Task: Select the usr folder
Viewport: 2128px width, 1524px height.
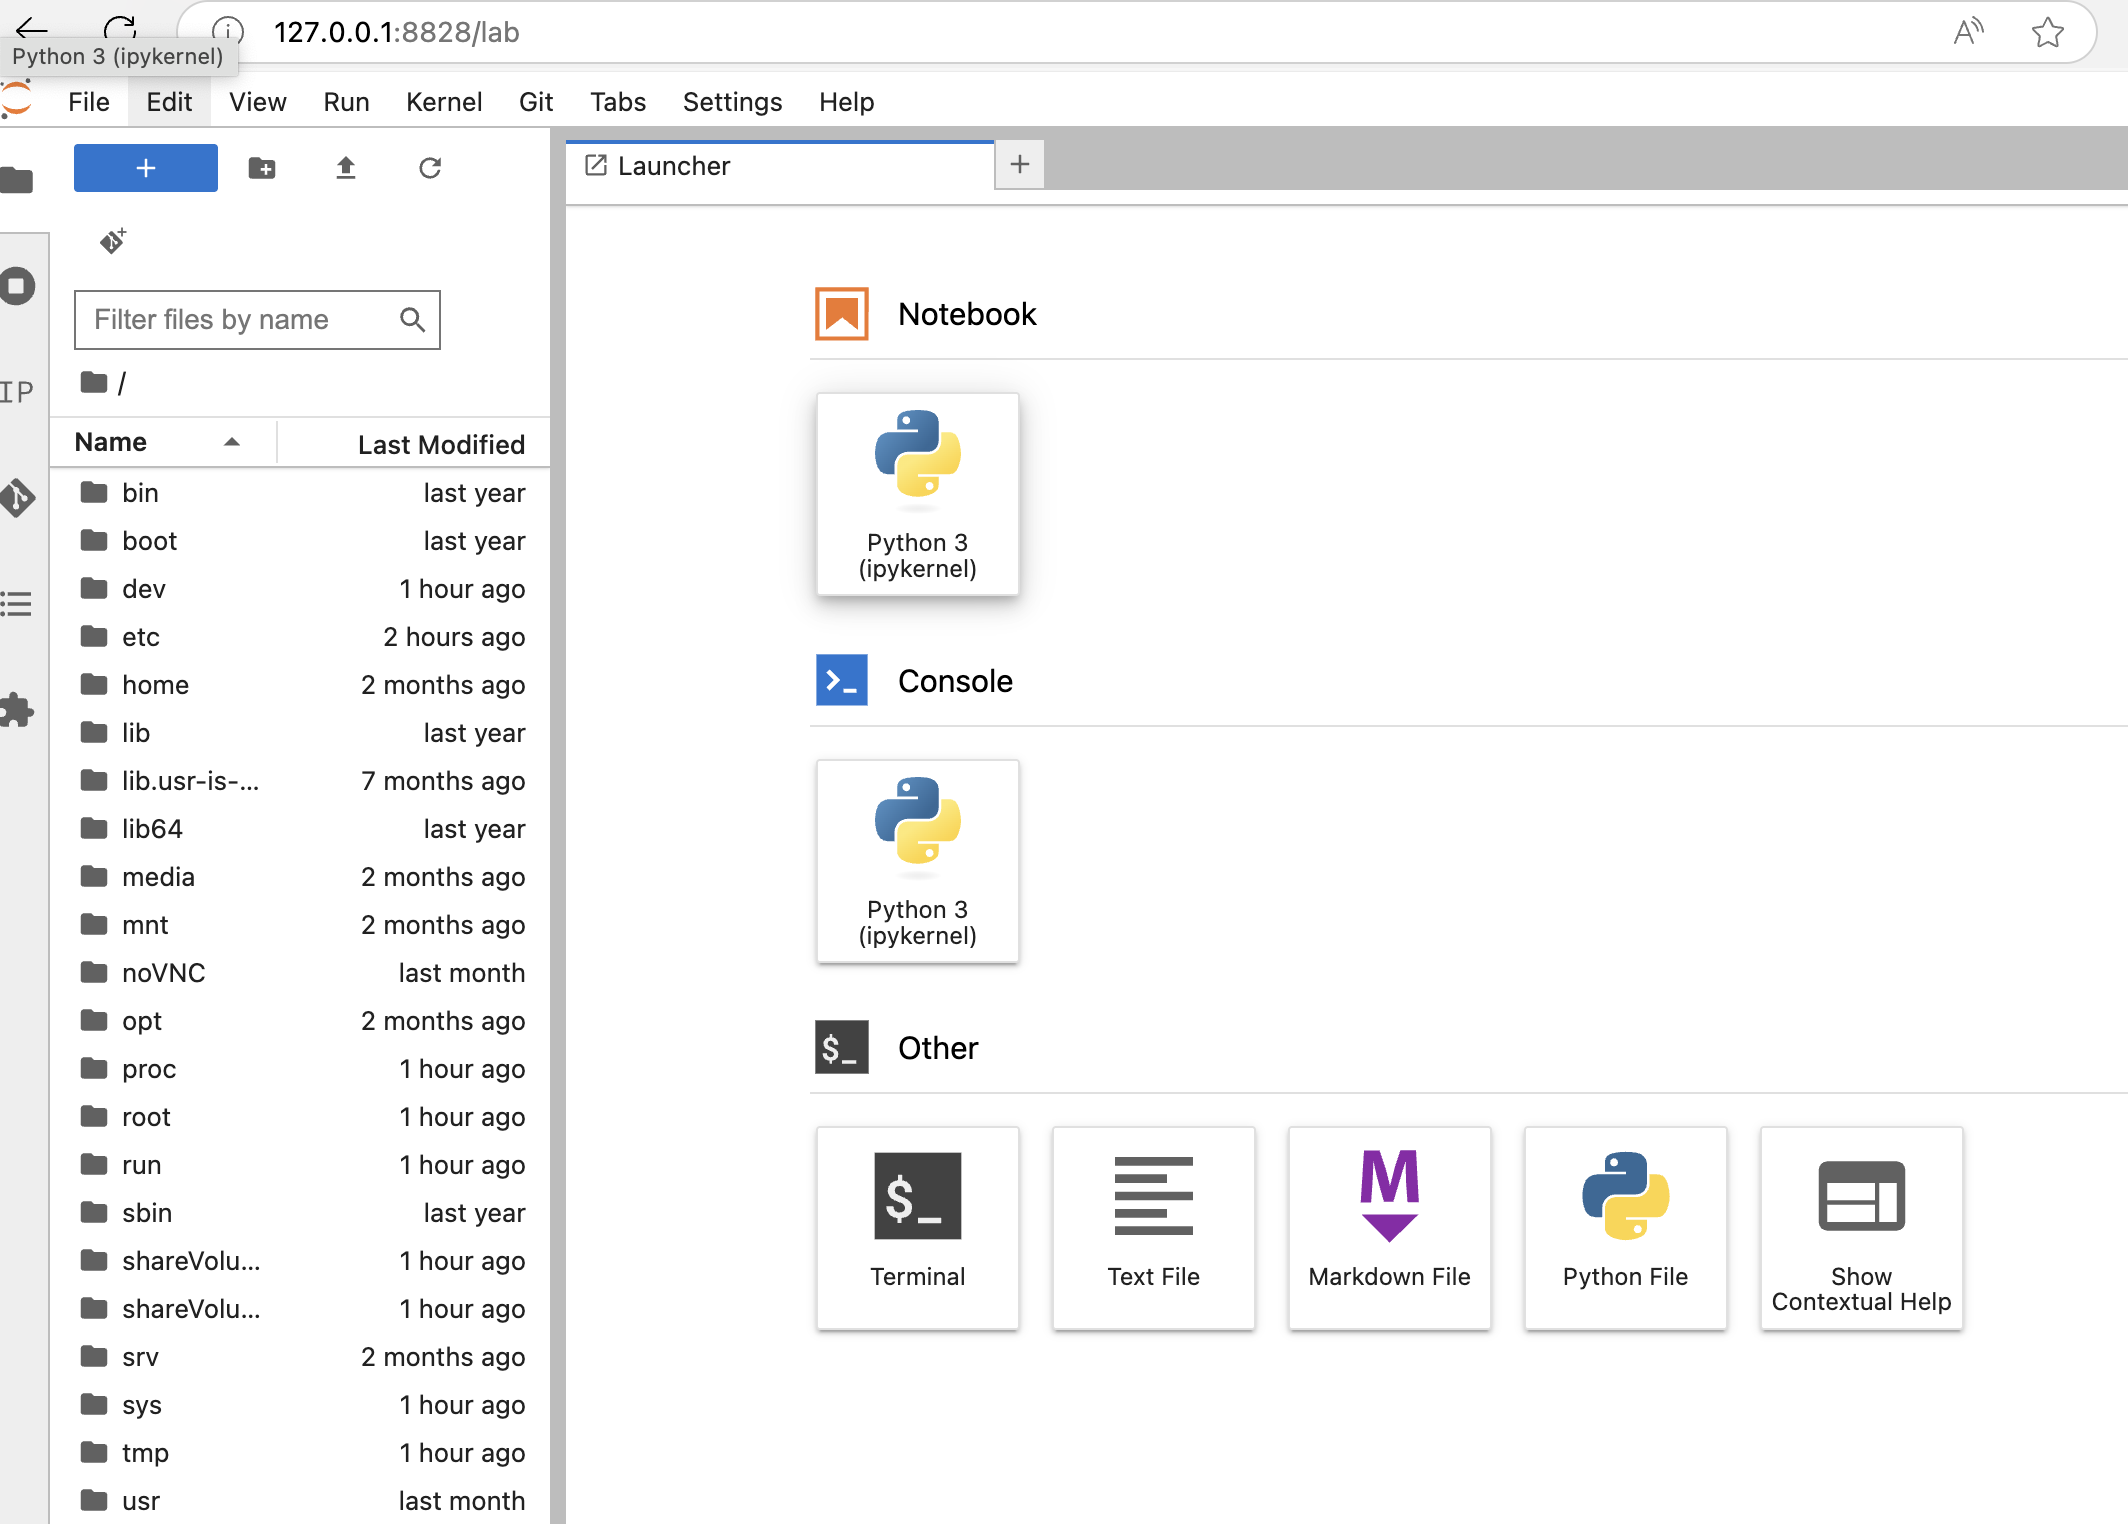Action: point(300,1501)
